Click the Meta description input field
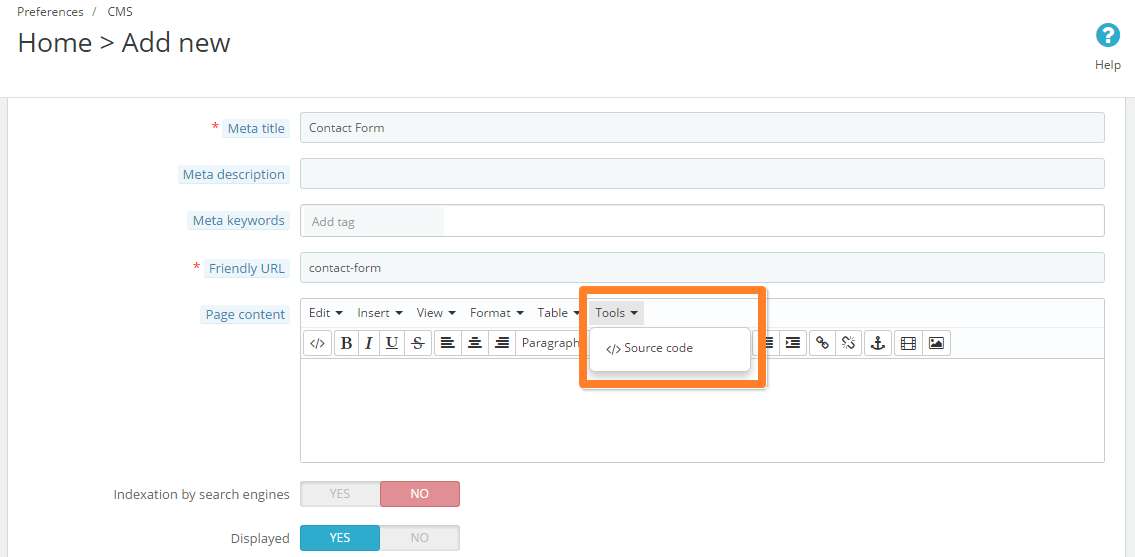Image resolution: width=1135 pixels, height=557 pixels. (702, 174)
